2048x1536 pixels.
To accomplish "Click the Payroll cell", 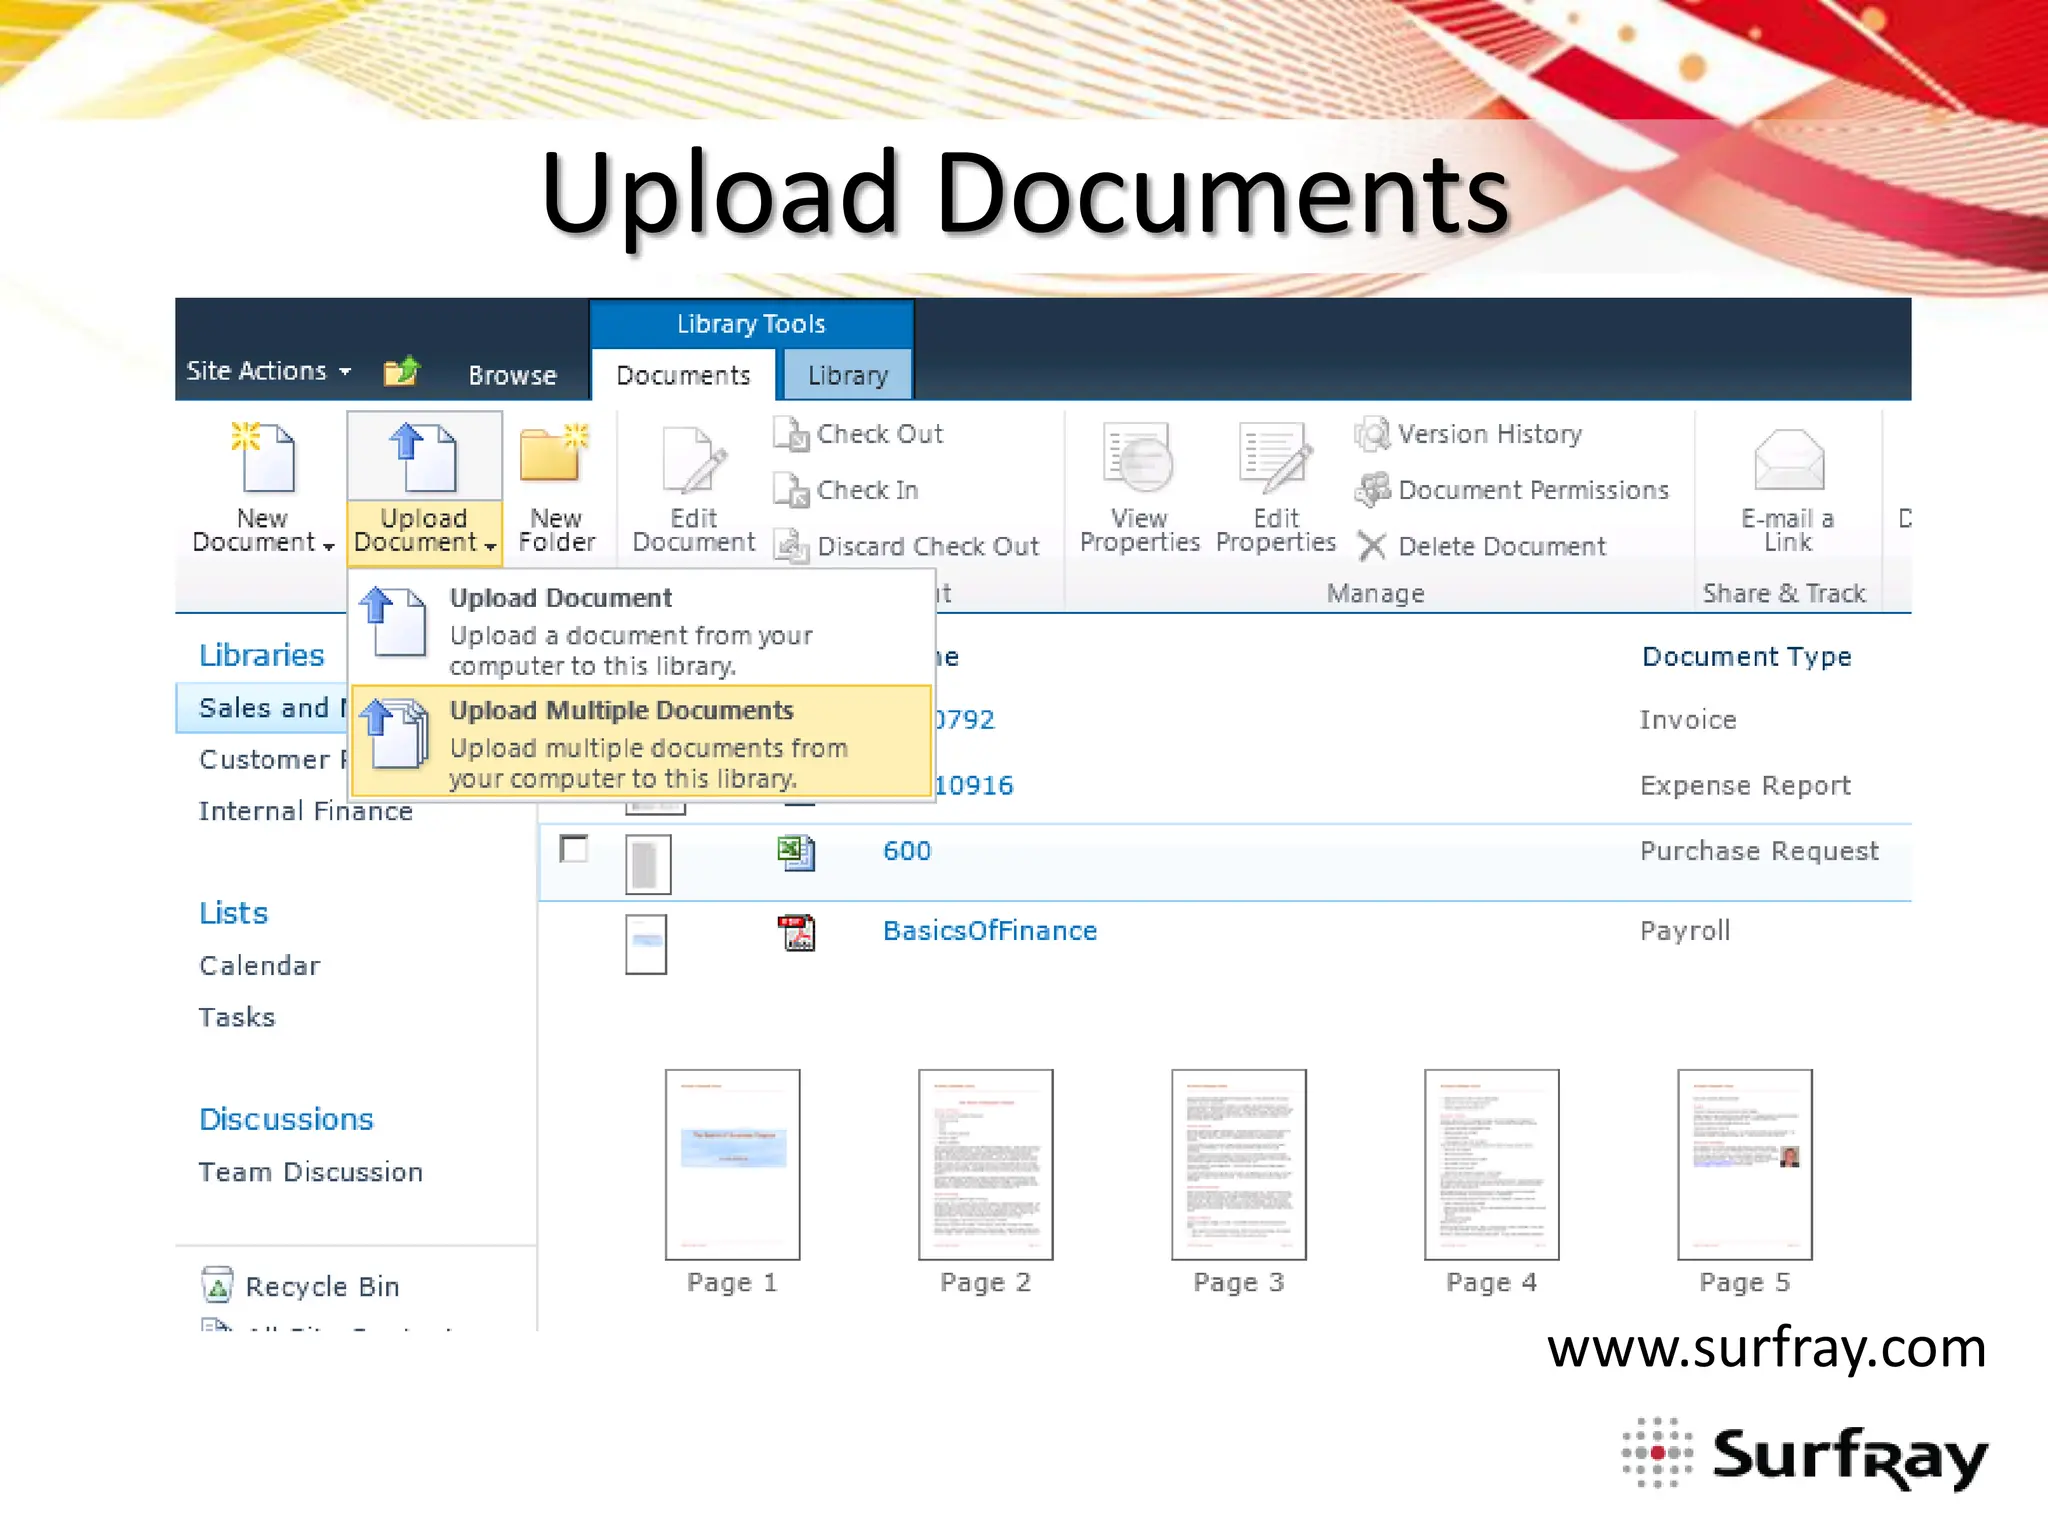I will pos(1685,931).
